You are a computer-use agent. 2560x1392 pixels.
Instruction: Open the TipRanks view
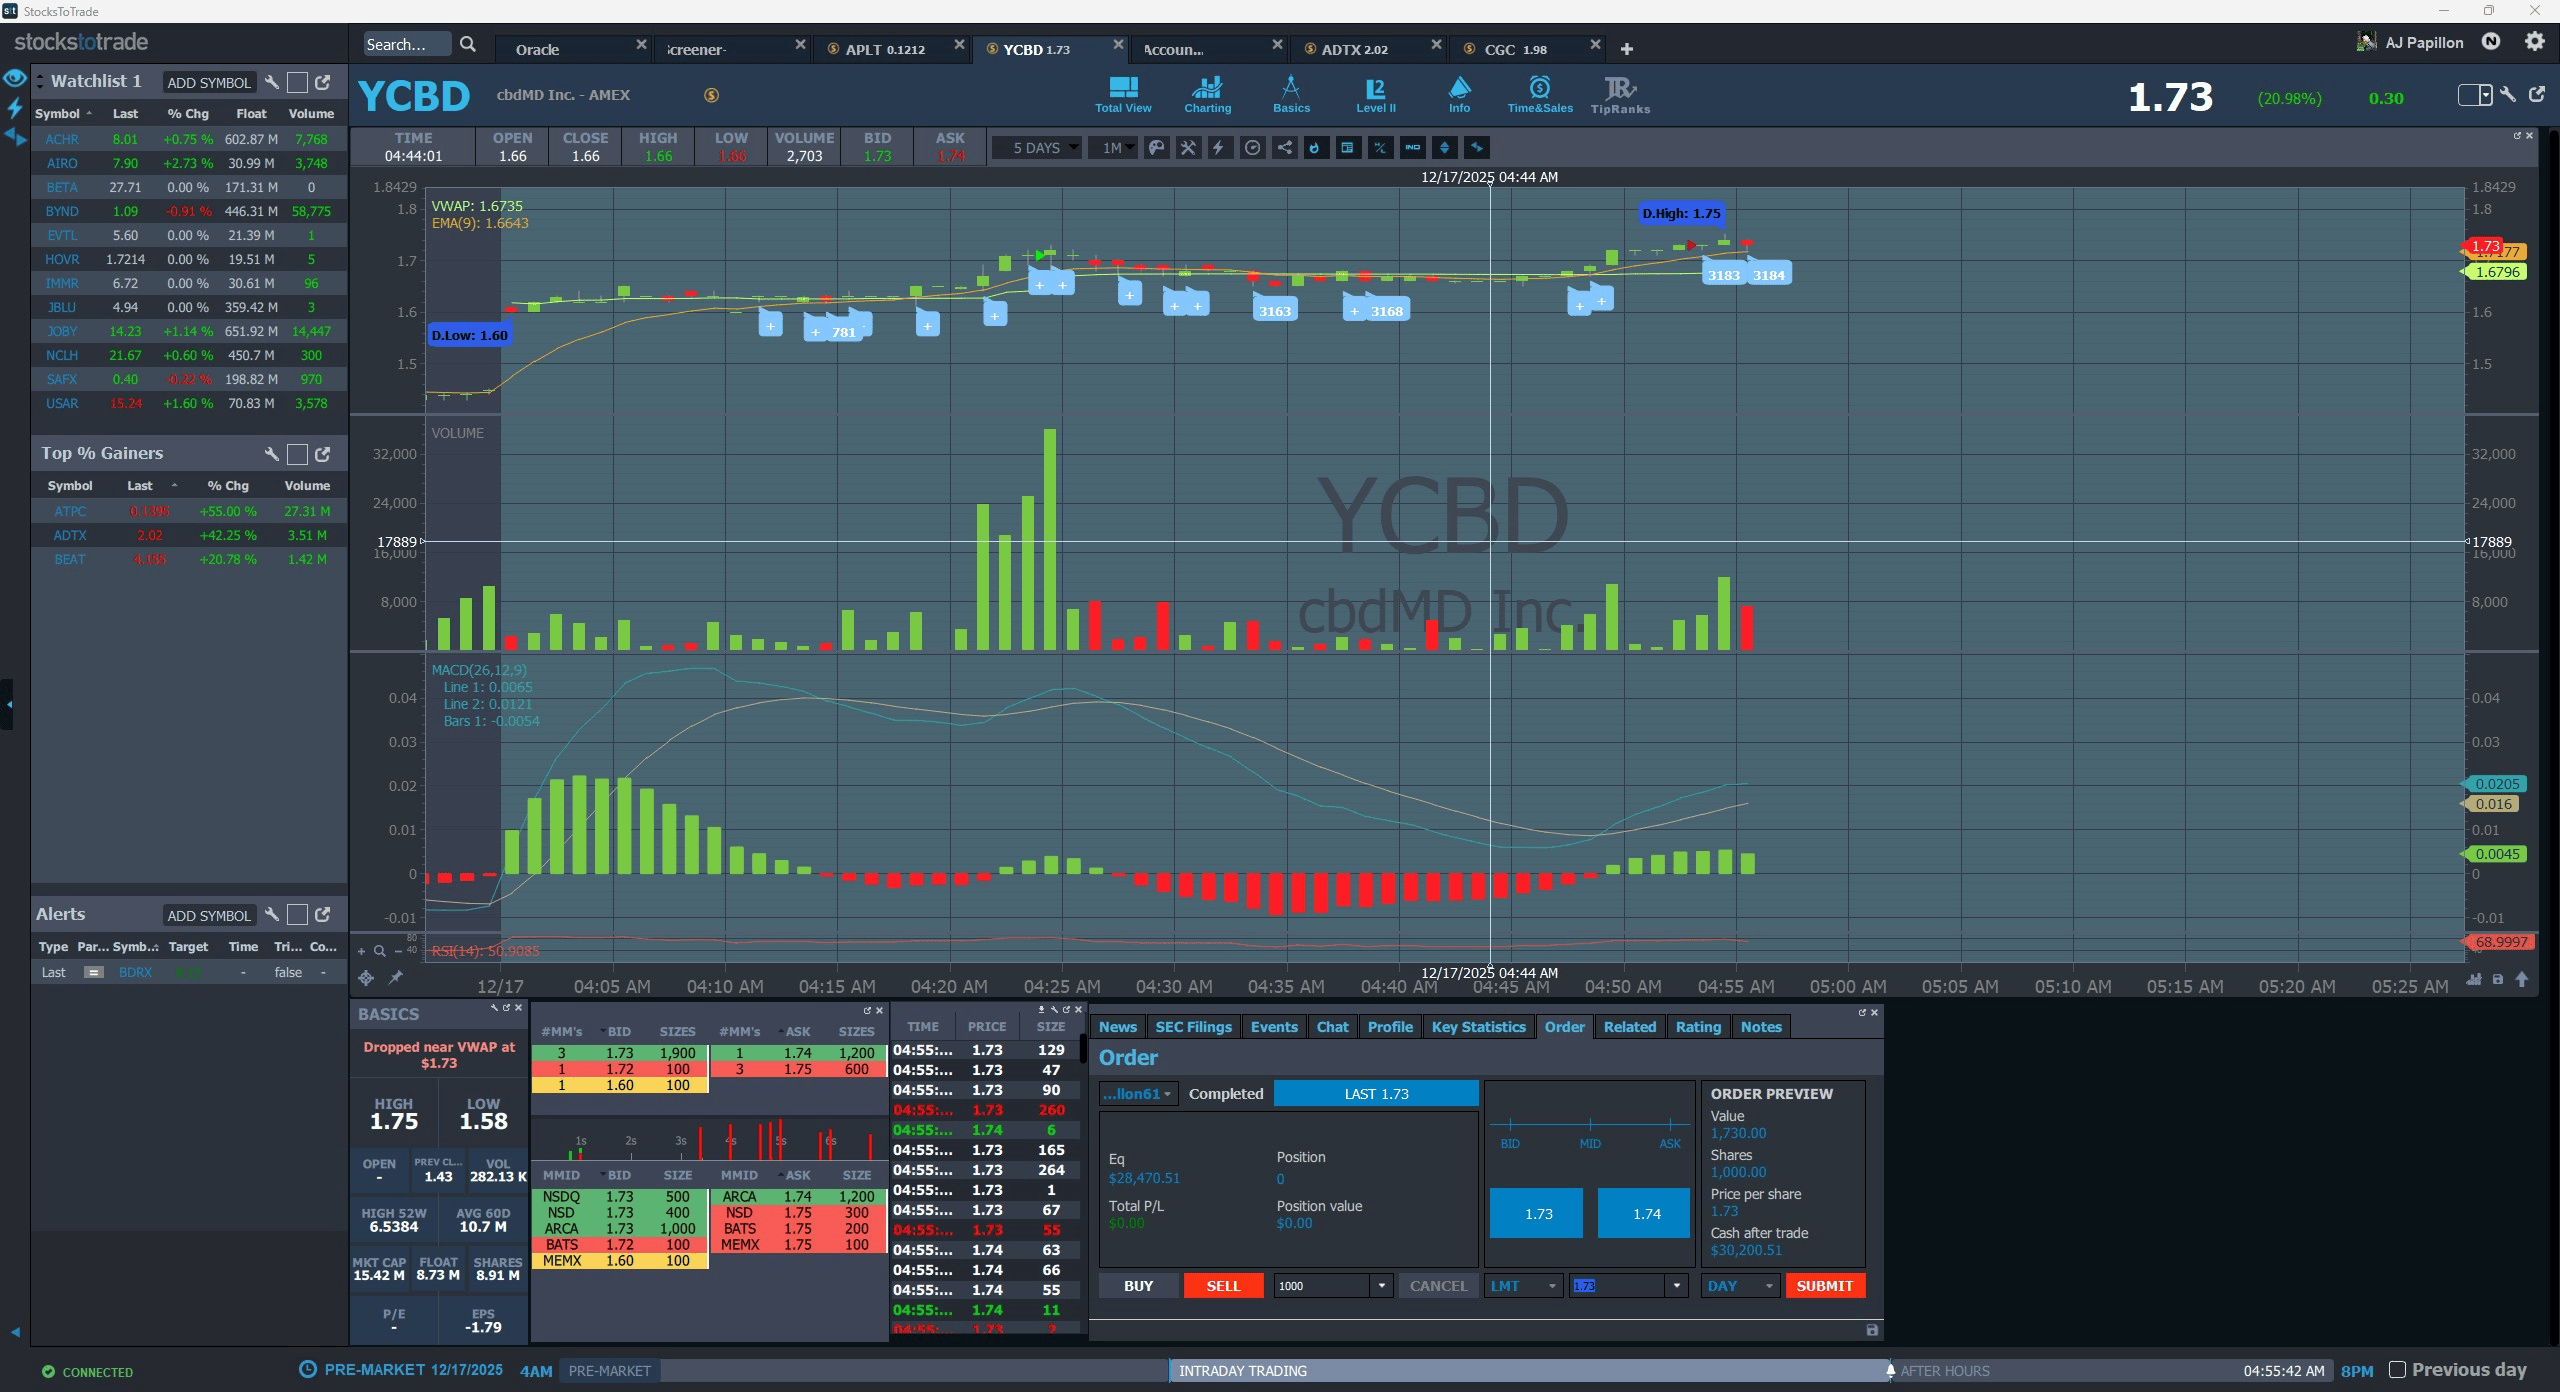pos(1619,95)
